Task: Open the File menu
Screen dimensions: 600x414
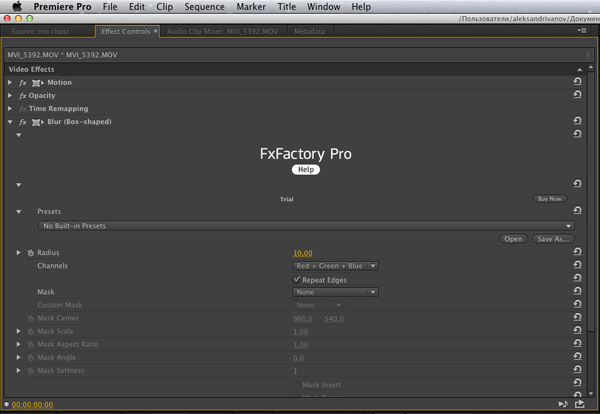Action: click(110, 7)
